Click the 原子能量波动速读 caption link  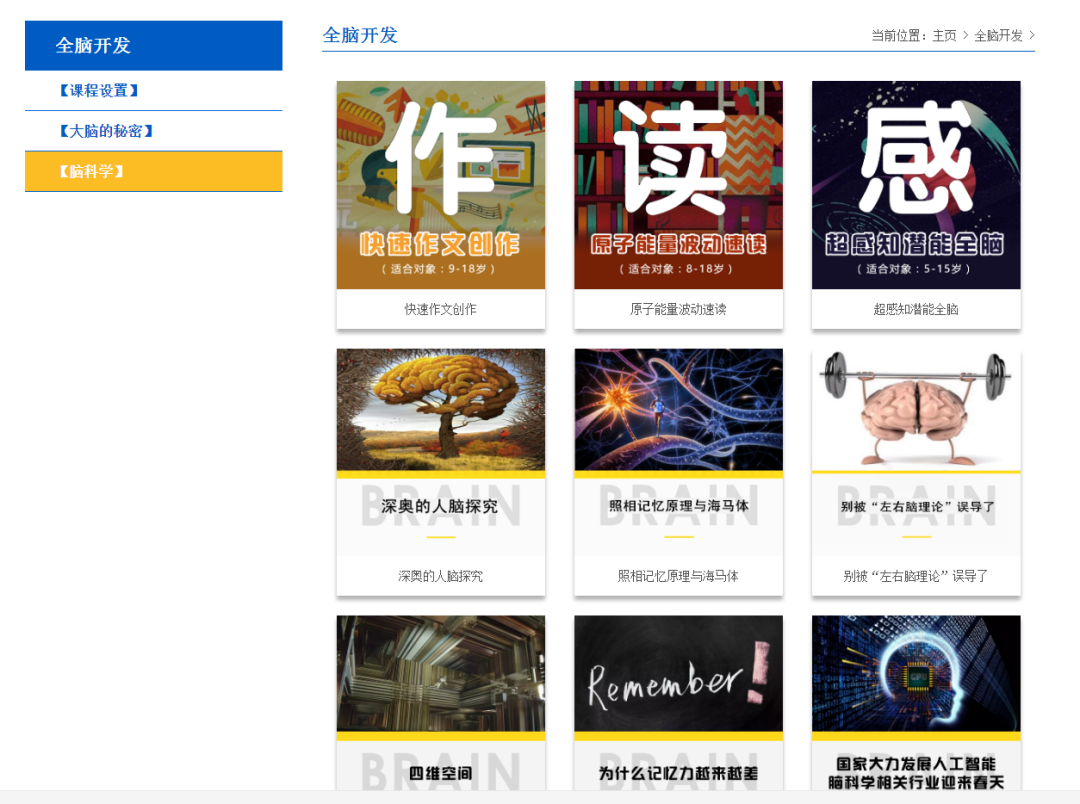click(678, 309)
